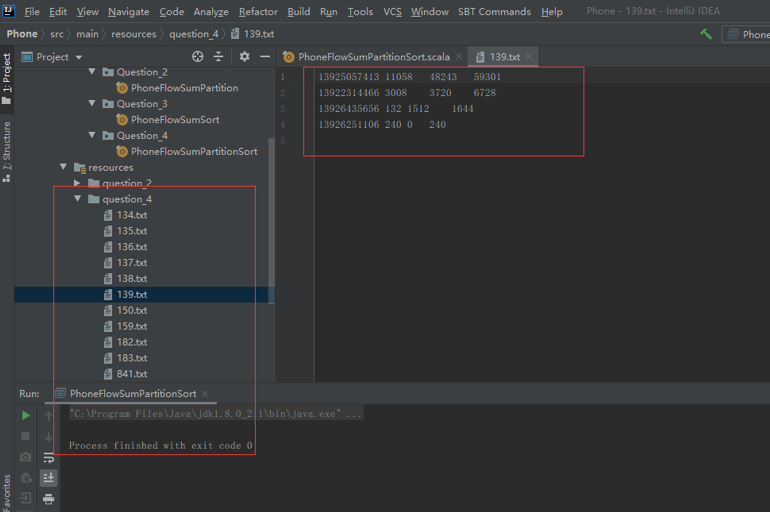Hide the Project panel with minus icon
Image resolution: width=770 pixels, height=512 pixels.
(x=265, y=57)
